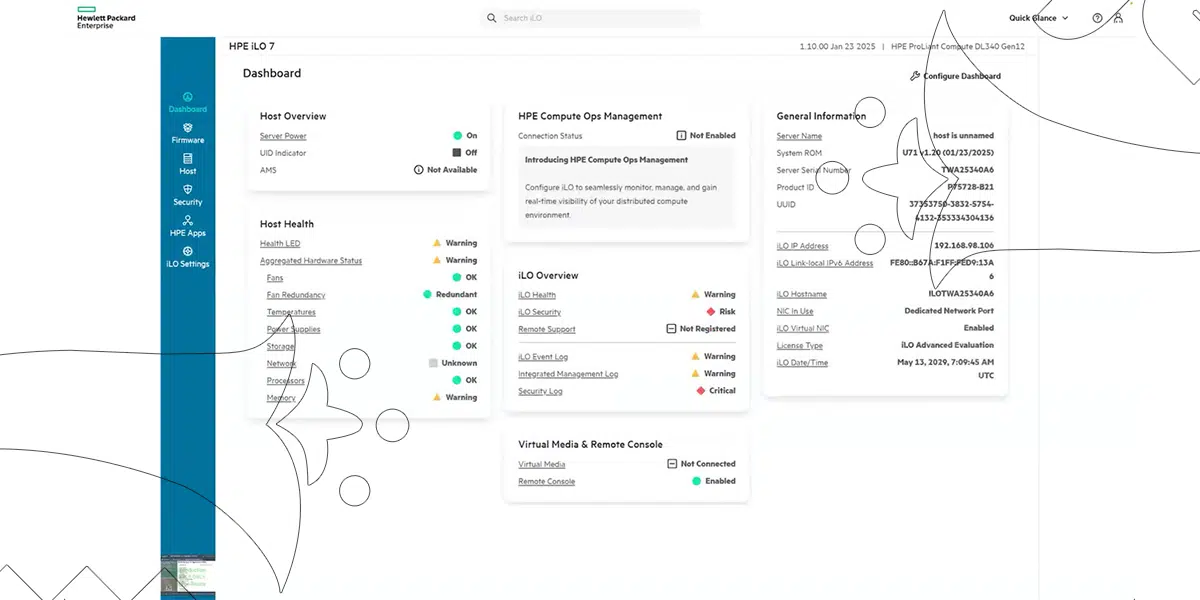Select the Host sidebar icon
1200x600 pixels.
[188, 159]
